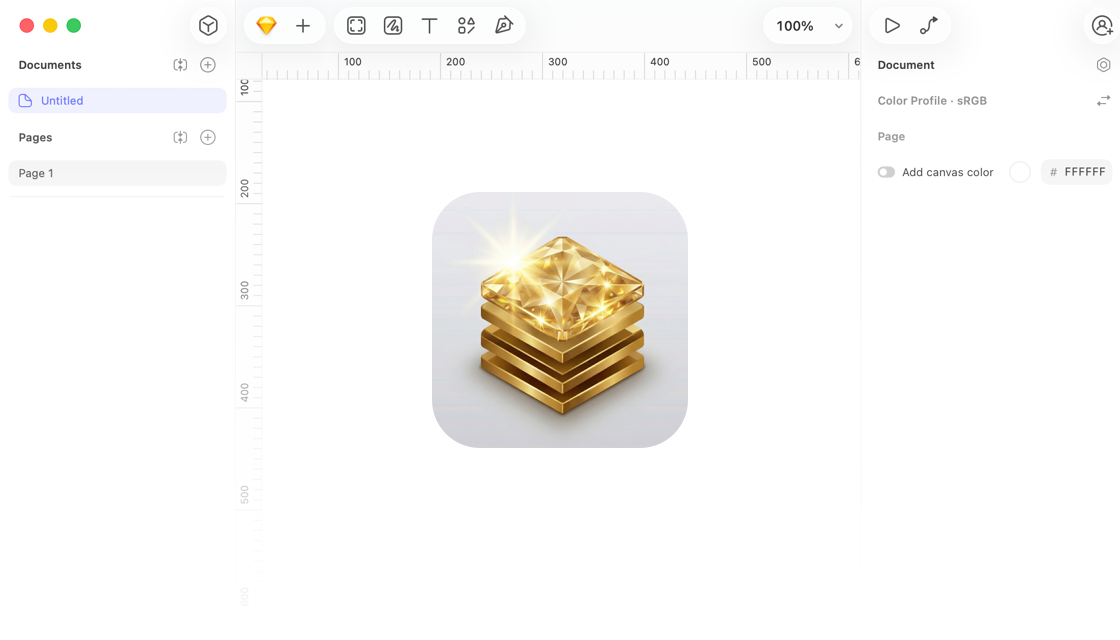Add a new page using the Pages plus button

pyautogui.click(x=208, y=137)
